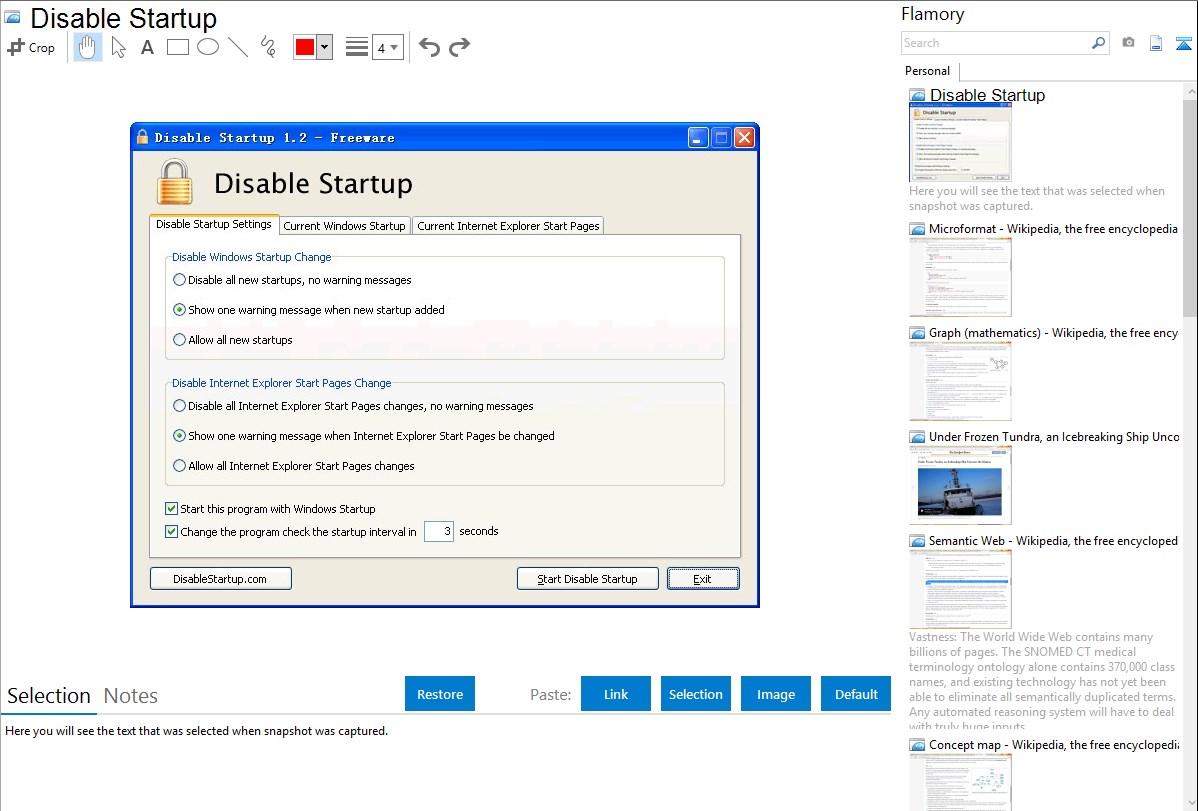
Task: Switch to the Notes tab
Action: 131,696
